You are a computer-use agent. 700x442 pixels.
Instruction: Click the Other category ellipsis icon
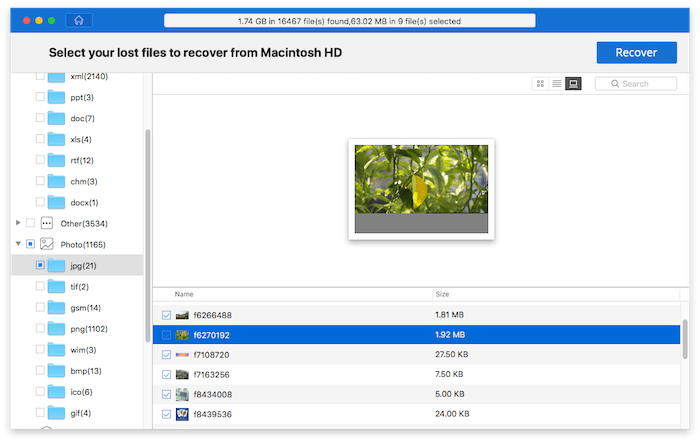pyautogui.click(x=47, y=223)
